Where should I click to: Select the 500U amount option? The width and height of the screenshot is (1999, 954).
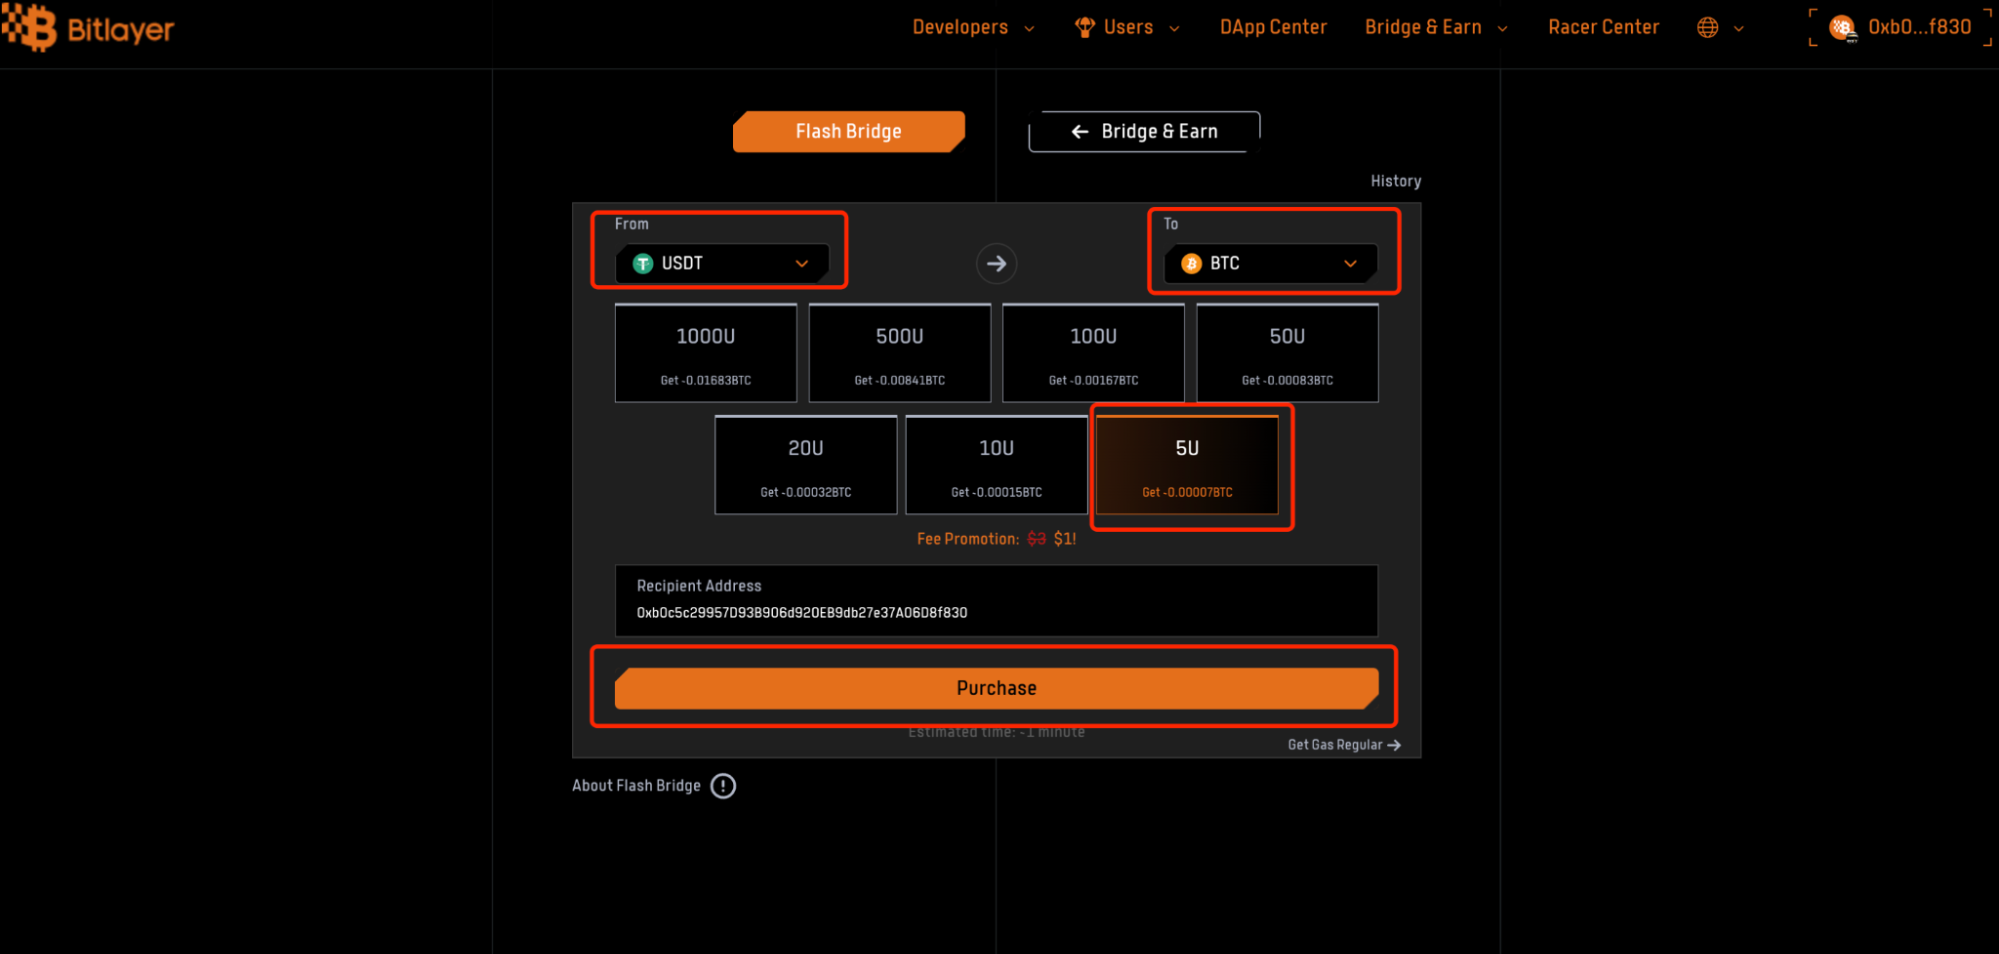900,353
